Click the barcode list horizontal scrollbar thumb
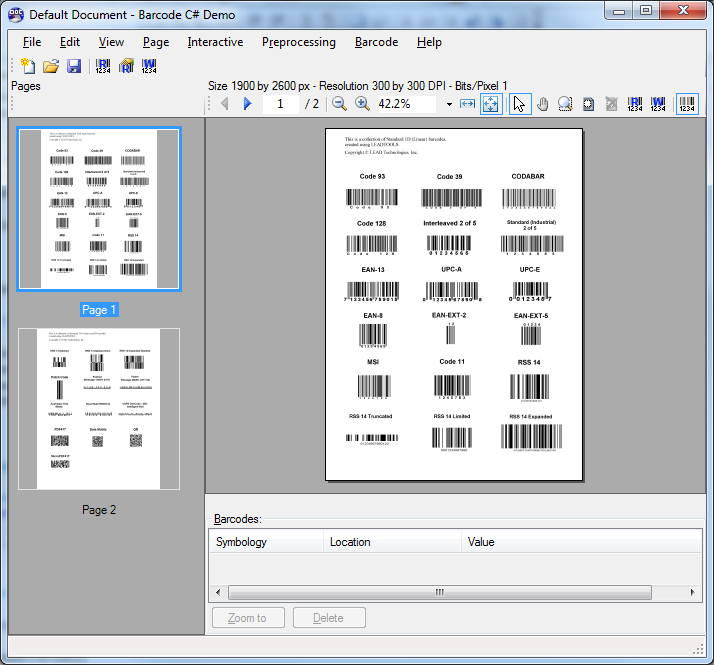This screenshot has height=665, width=714. (440, 593)
